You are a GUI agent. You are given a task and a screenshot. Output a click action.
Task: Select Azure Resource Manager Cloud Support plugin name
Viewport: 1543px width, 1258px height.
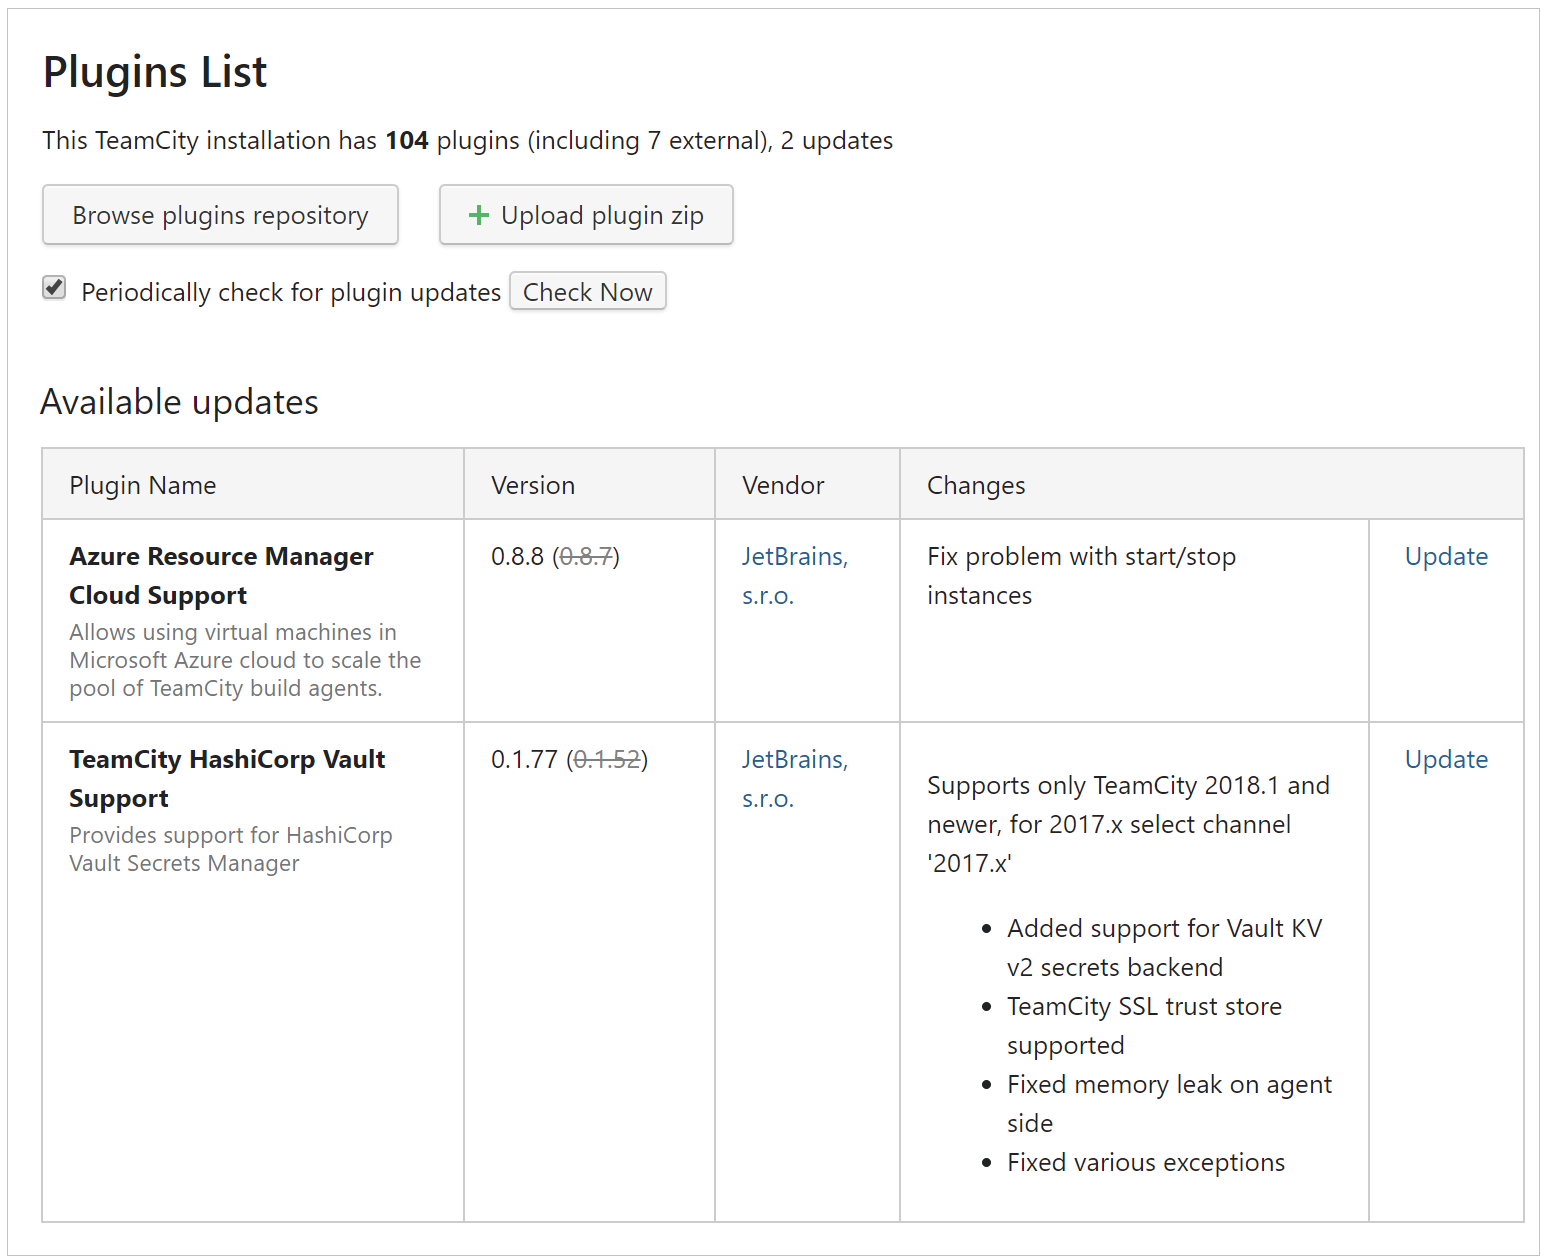[x=221, y=576]
